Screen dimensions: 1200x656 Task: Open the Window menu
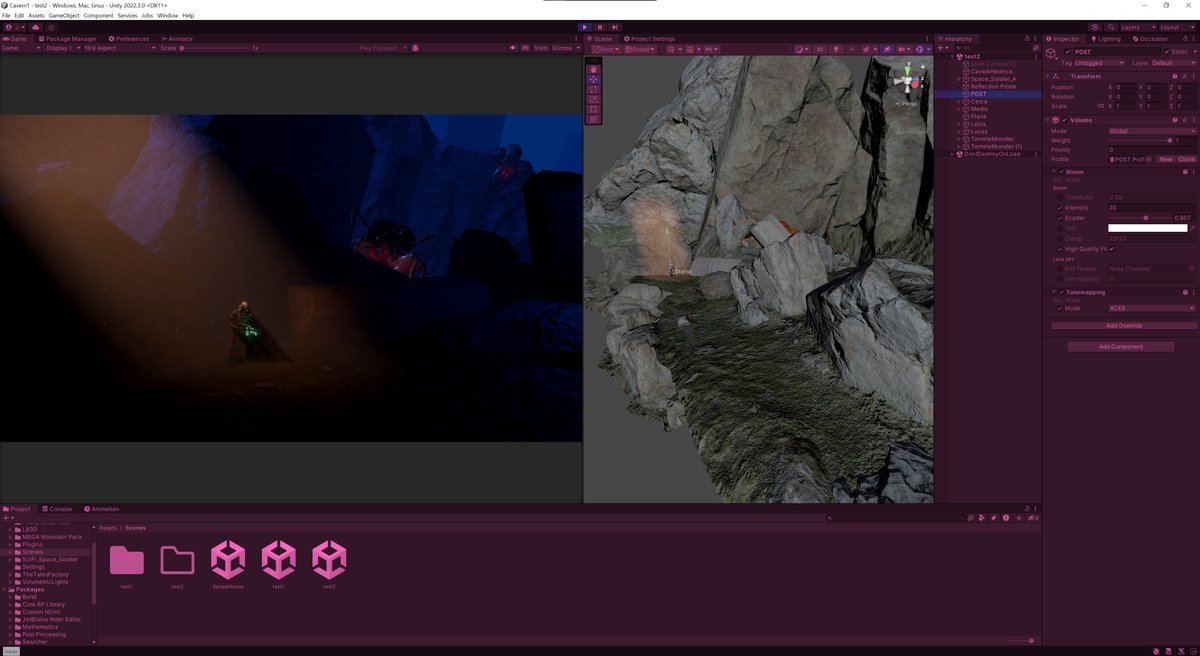pyautogui.click(x=168, y=16)
